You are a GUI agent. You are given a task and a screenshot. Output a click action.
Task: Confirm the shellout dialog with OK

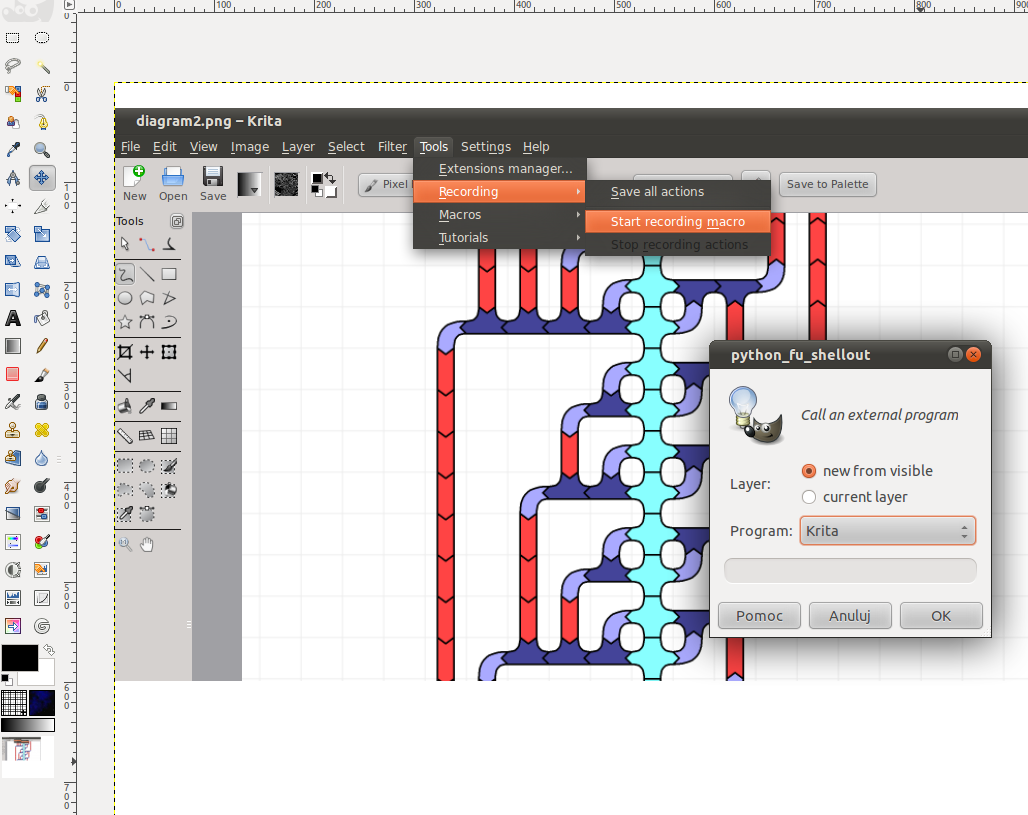(941, 616)
